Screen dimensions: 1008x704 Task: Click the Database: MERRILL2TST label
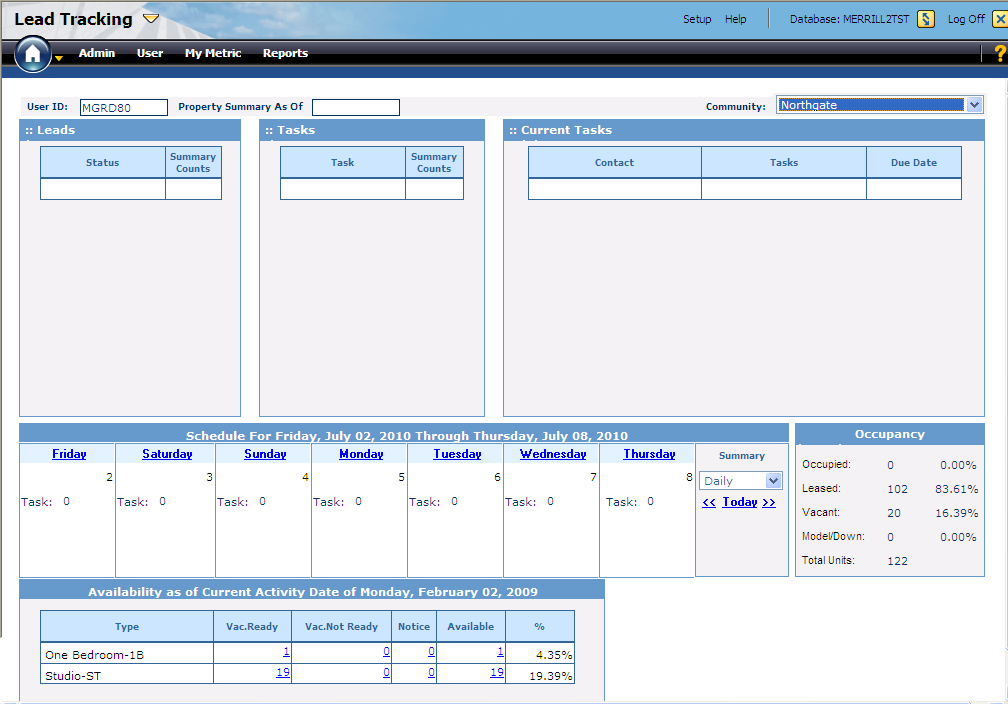(x=849, y=19)
